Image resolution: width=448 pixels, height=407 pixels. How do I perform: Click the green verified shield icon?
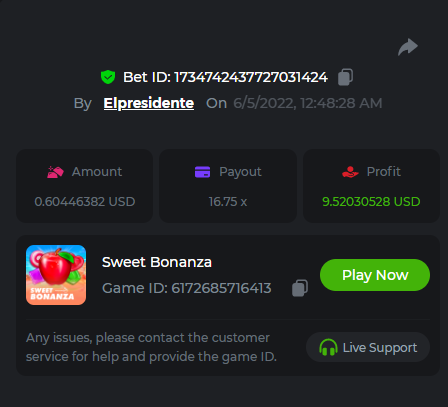click(108, 77)
